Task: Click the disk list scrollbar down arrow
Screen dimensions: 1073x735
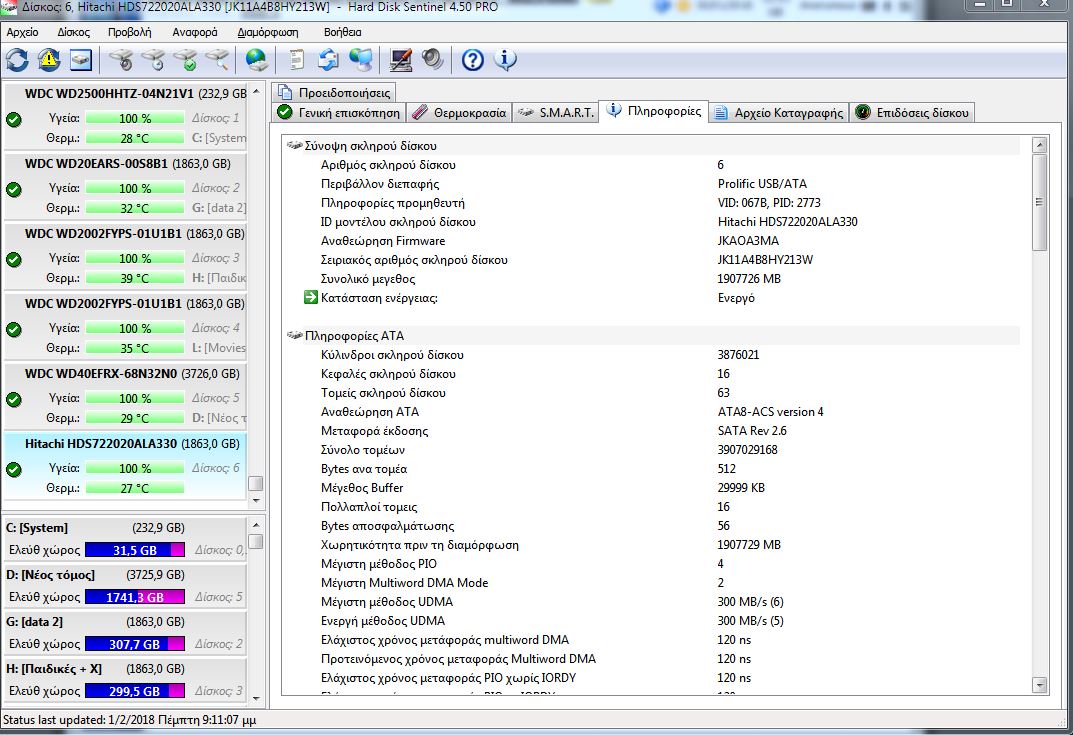Action: [256, 500]
